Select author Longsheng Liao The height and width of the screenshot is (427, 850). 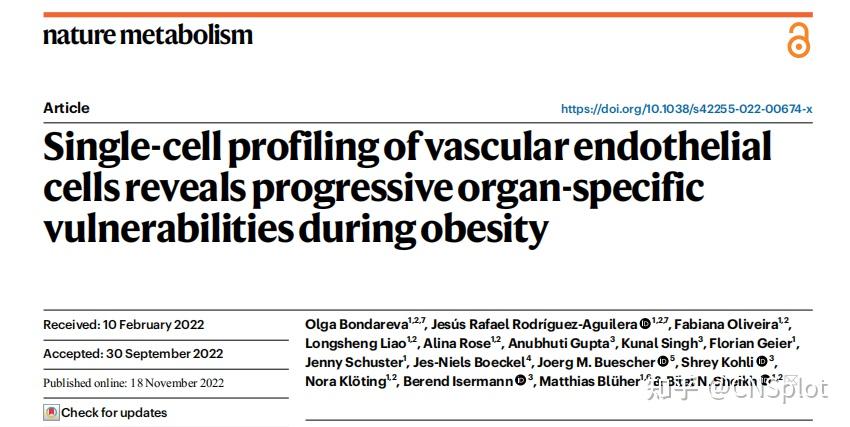[347, 343]
